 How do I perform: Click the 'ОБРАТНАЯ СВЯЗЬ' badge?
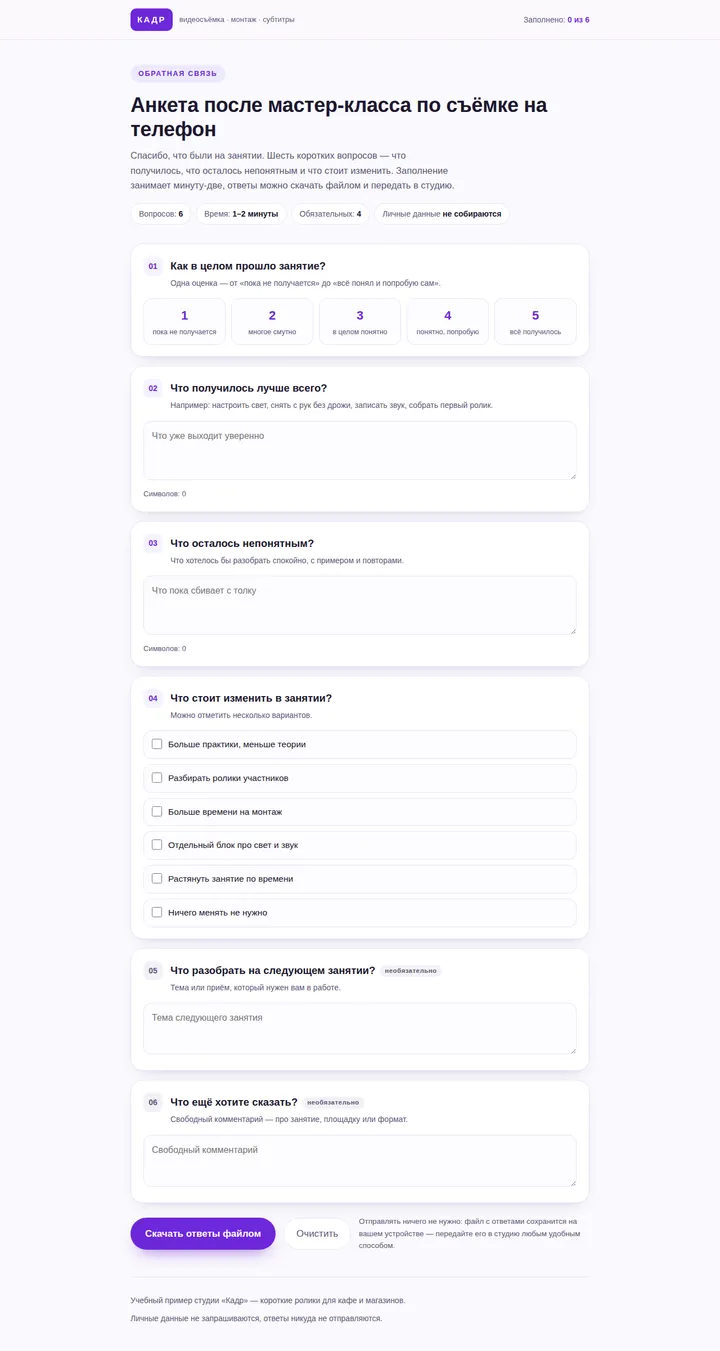pyautogui.click(x=178, y=74)
